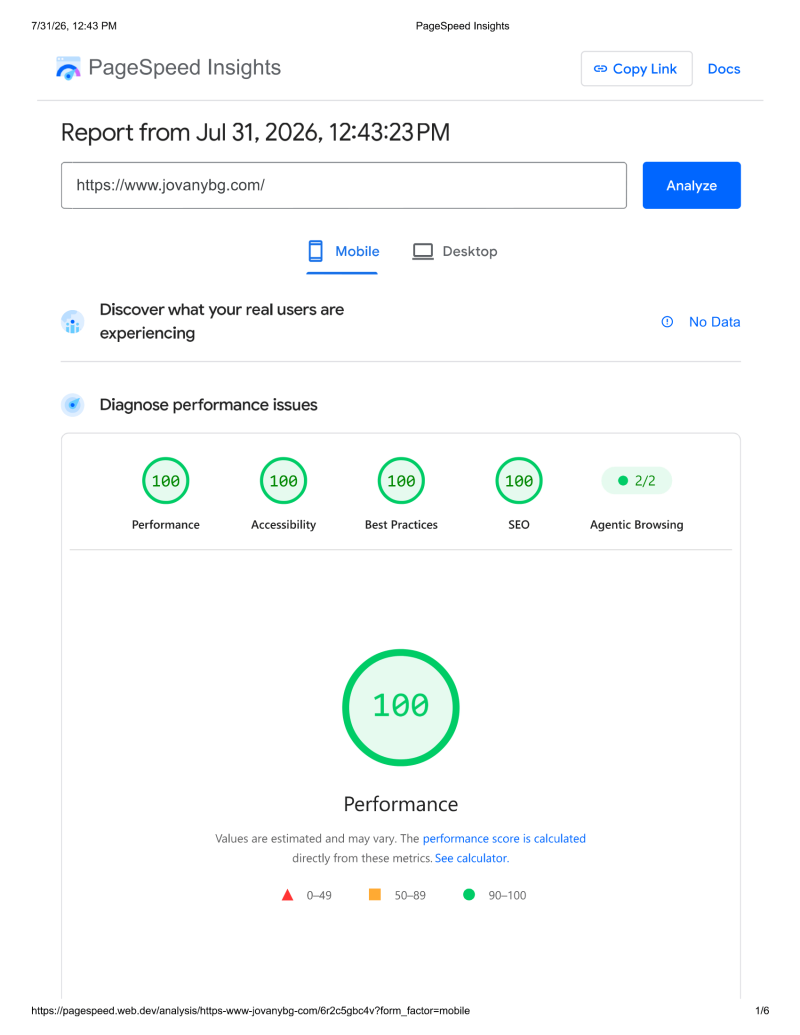
Task: Select the Desktop laptop icon
Action: click(422, 251)
